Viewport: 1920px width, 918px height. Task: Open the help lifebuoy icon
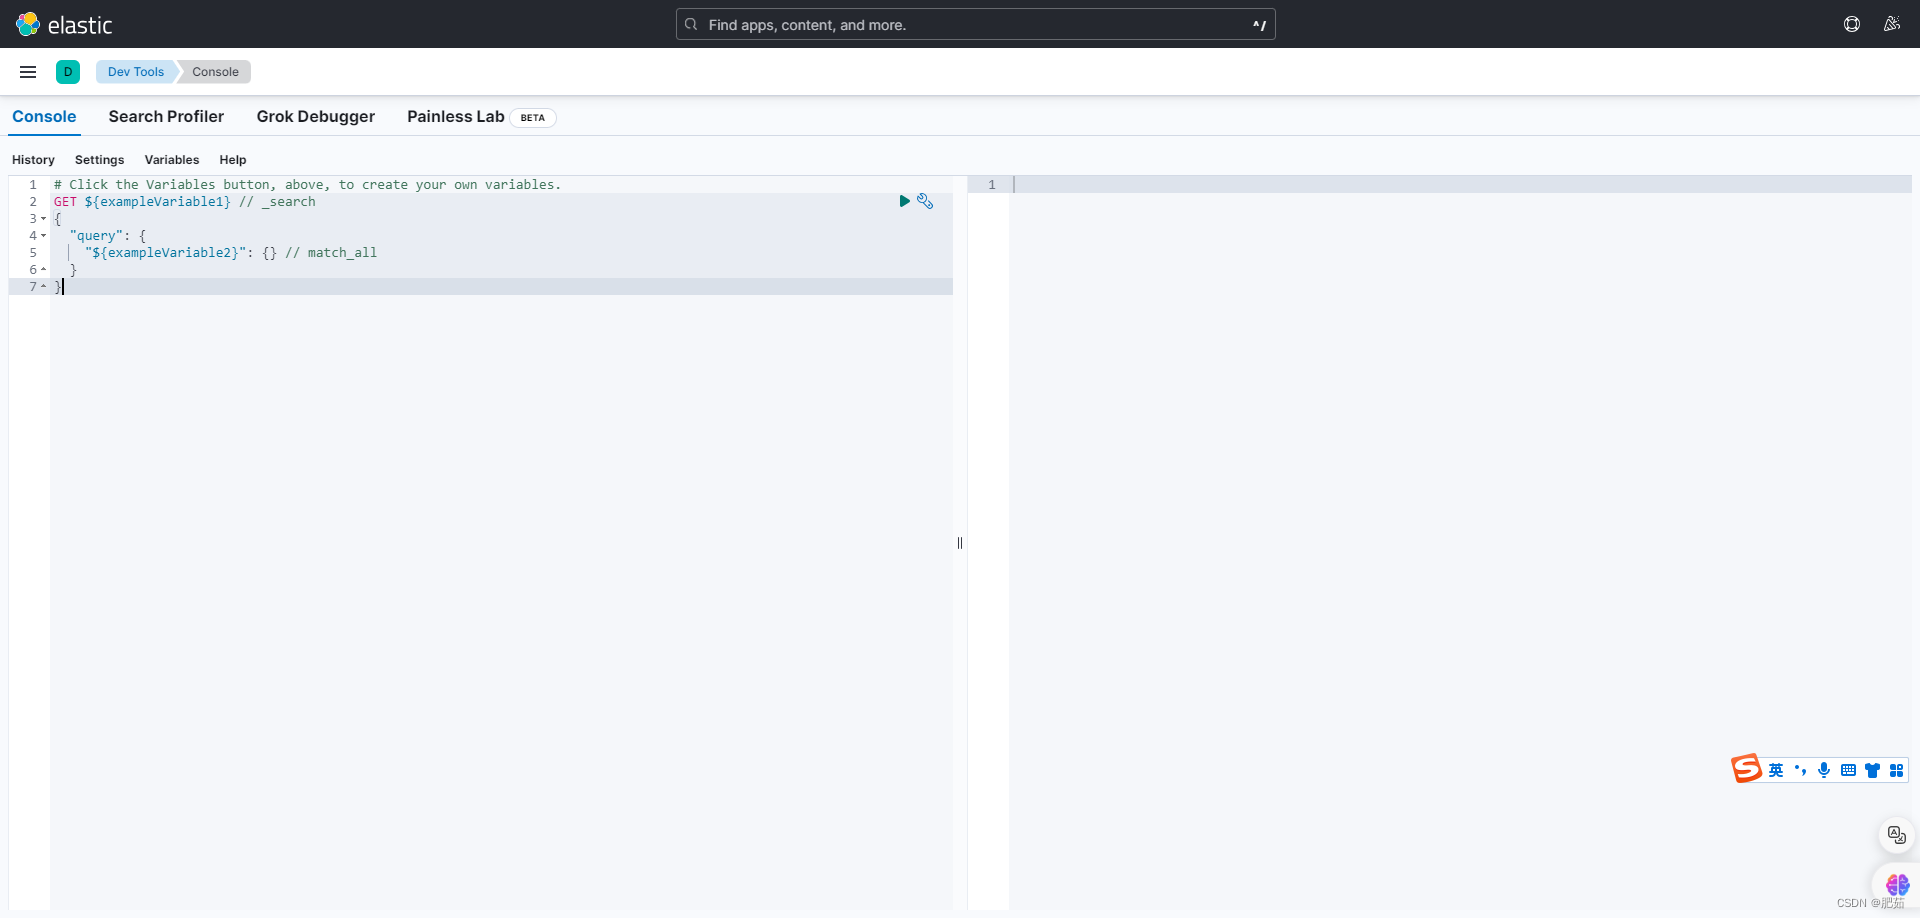(x=1852, y=24)
